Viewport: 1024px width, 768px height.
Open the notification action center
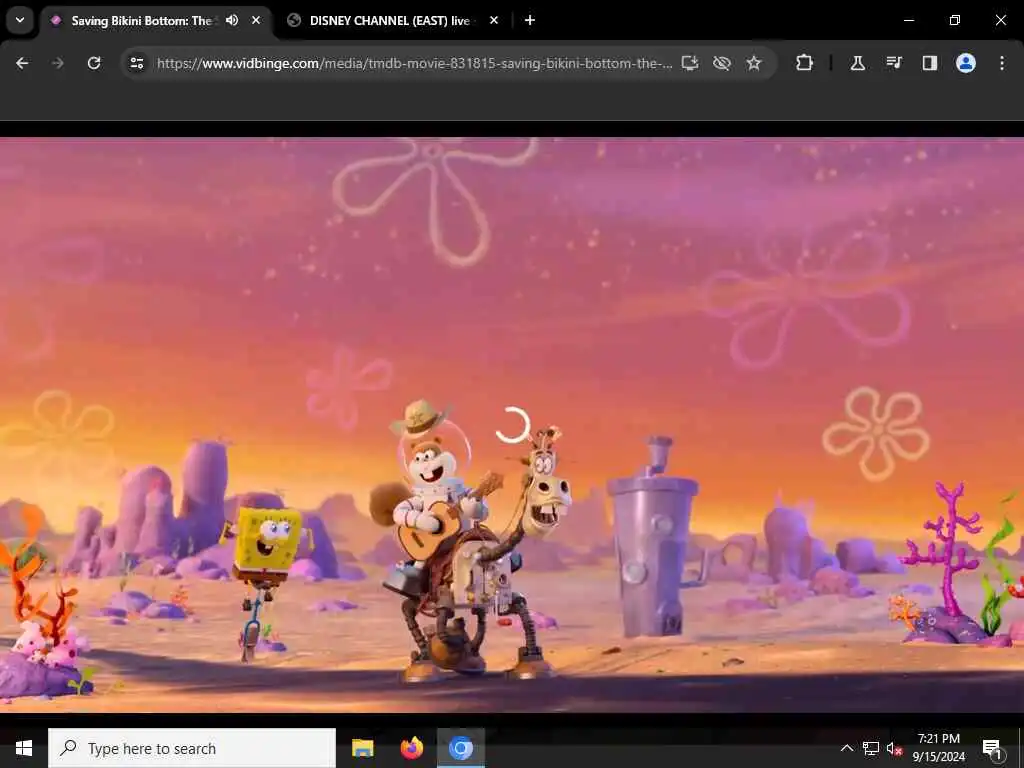(992, 748)
